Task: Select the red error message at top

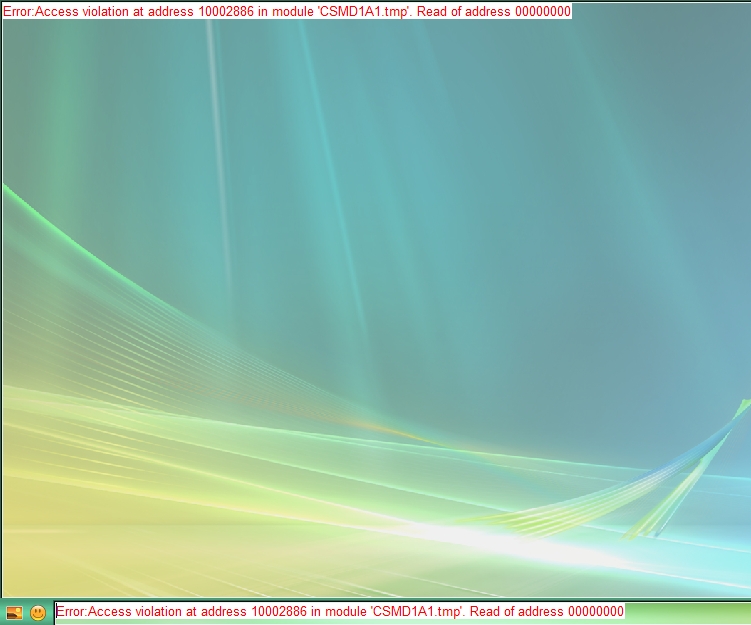Action: (x=287, y=11)
